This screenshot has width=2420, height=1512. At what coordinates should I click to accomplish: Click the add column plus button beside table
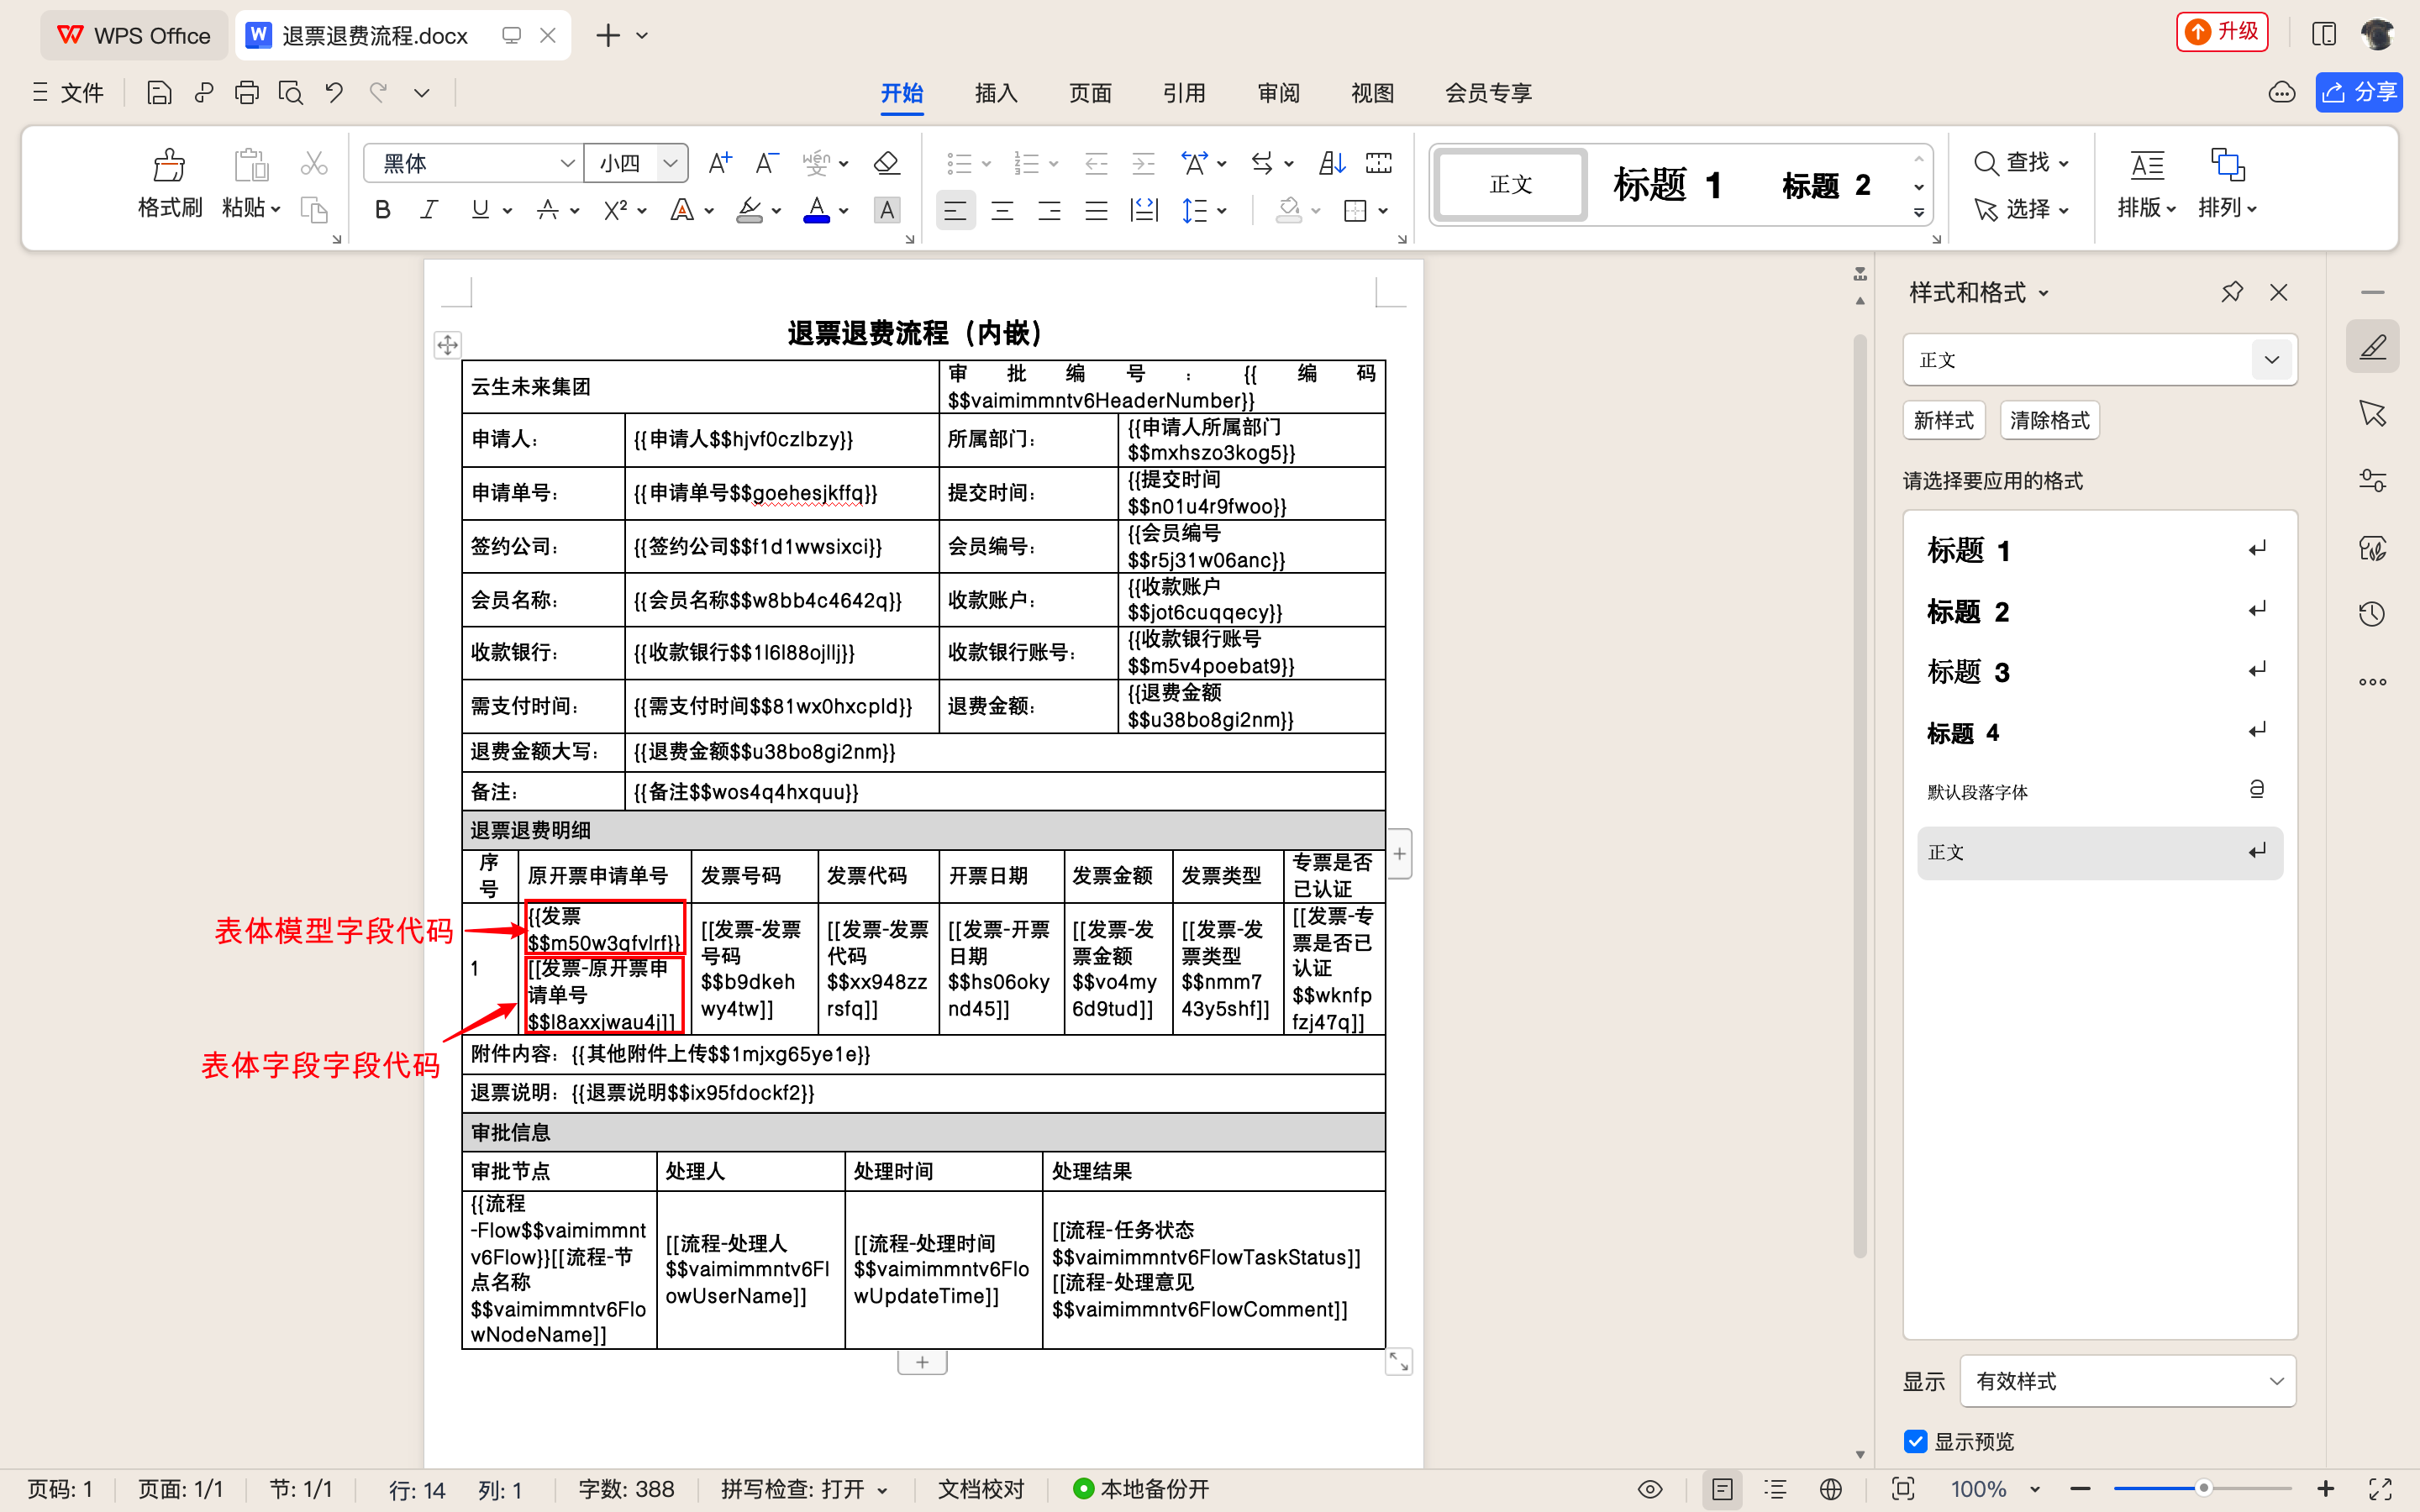[1399, 854]
